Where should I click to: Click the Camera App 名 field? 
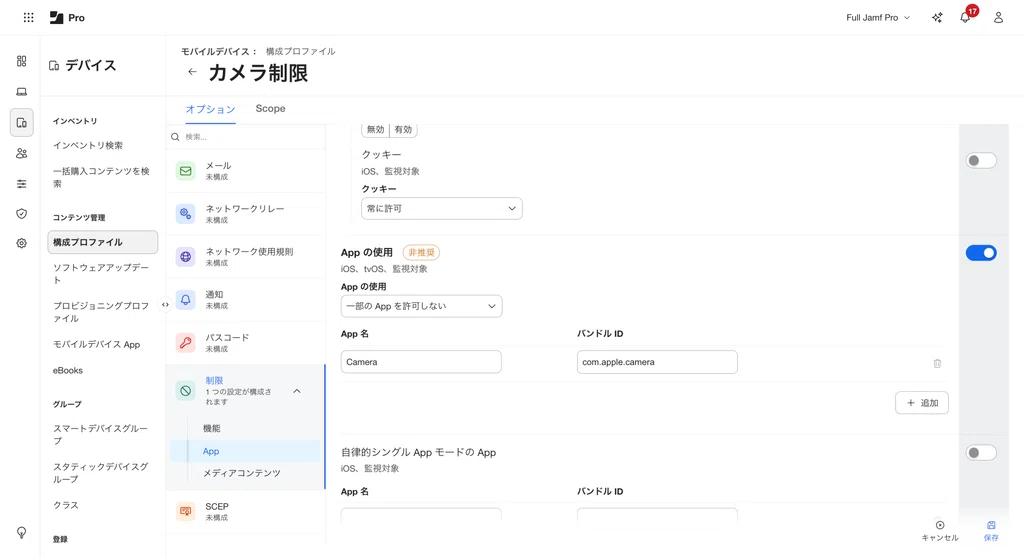[421, 362]
